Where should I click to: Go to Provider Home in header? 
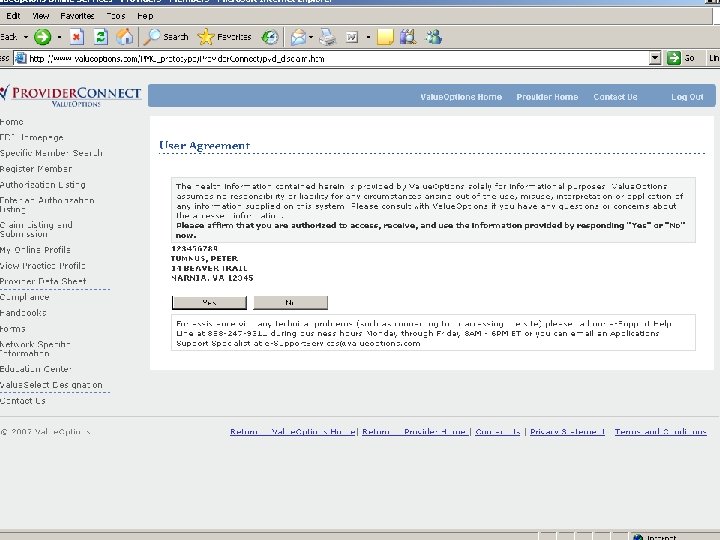(547, 97)
